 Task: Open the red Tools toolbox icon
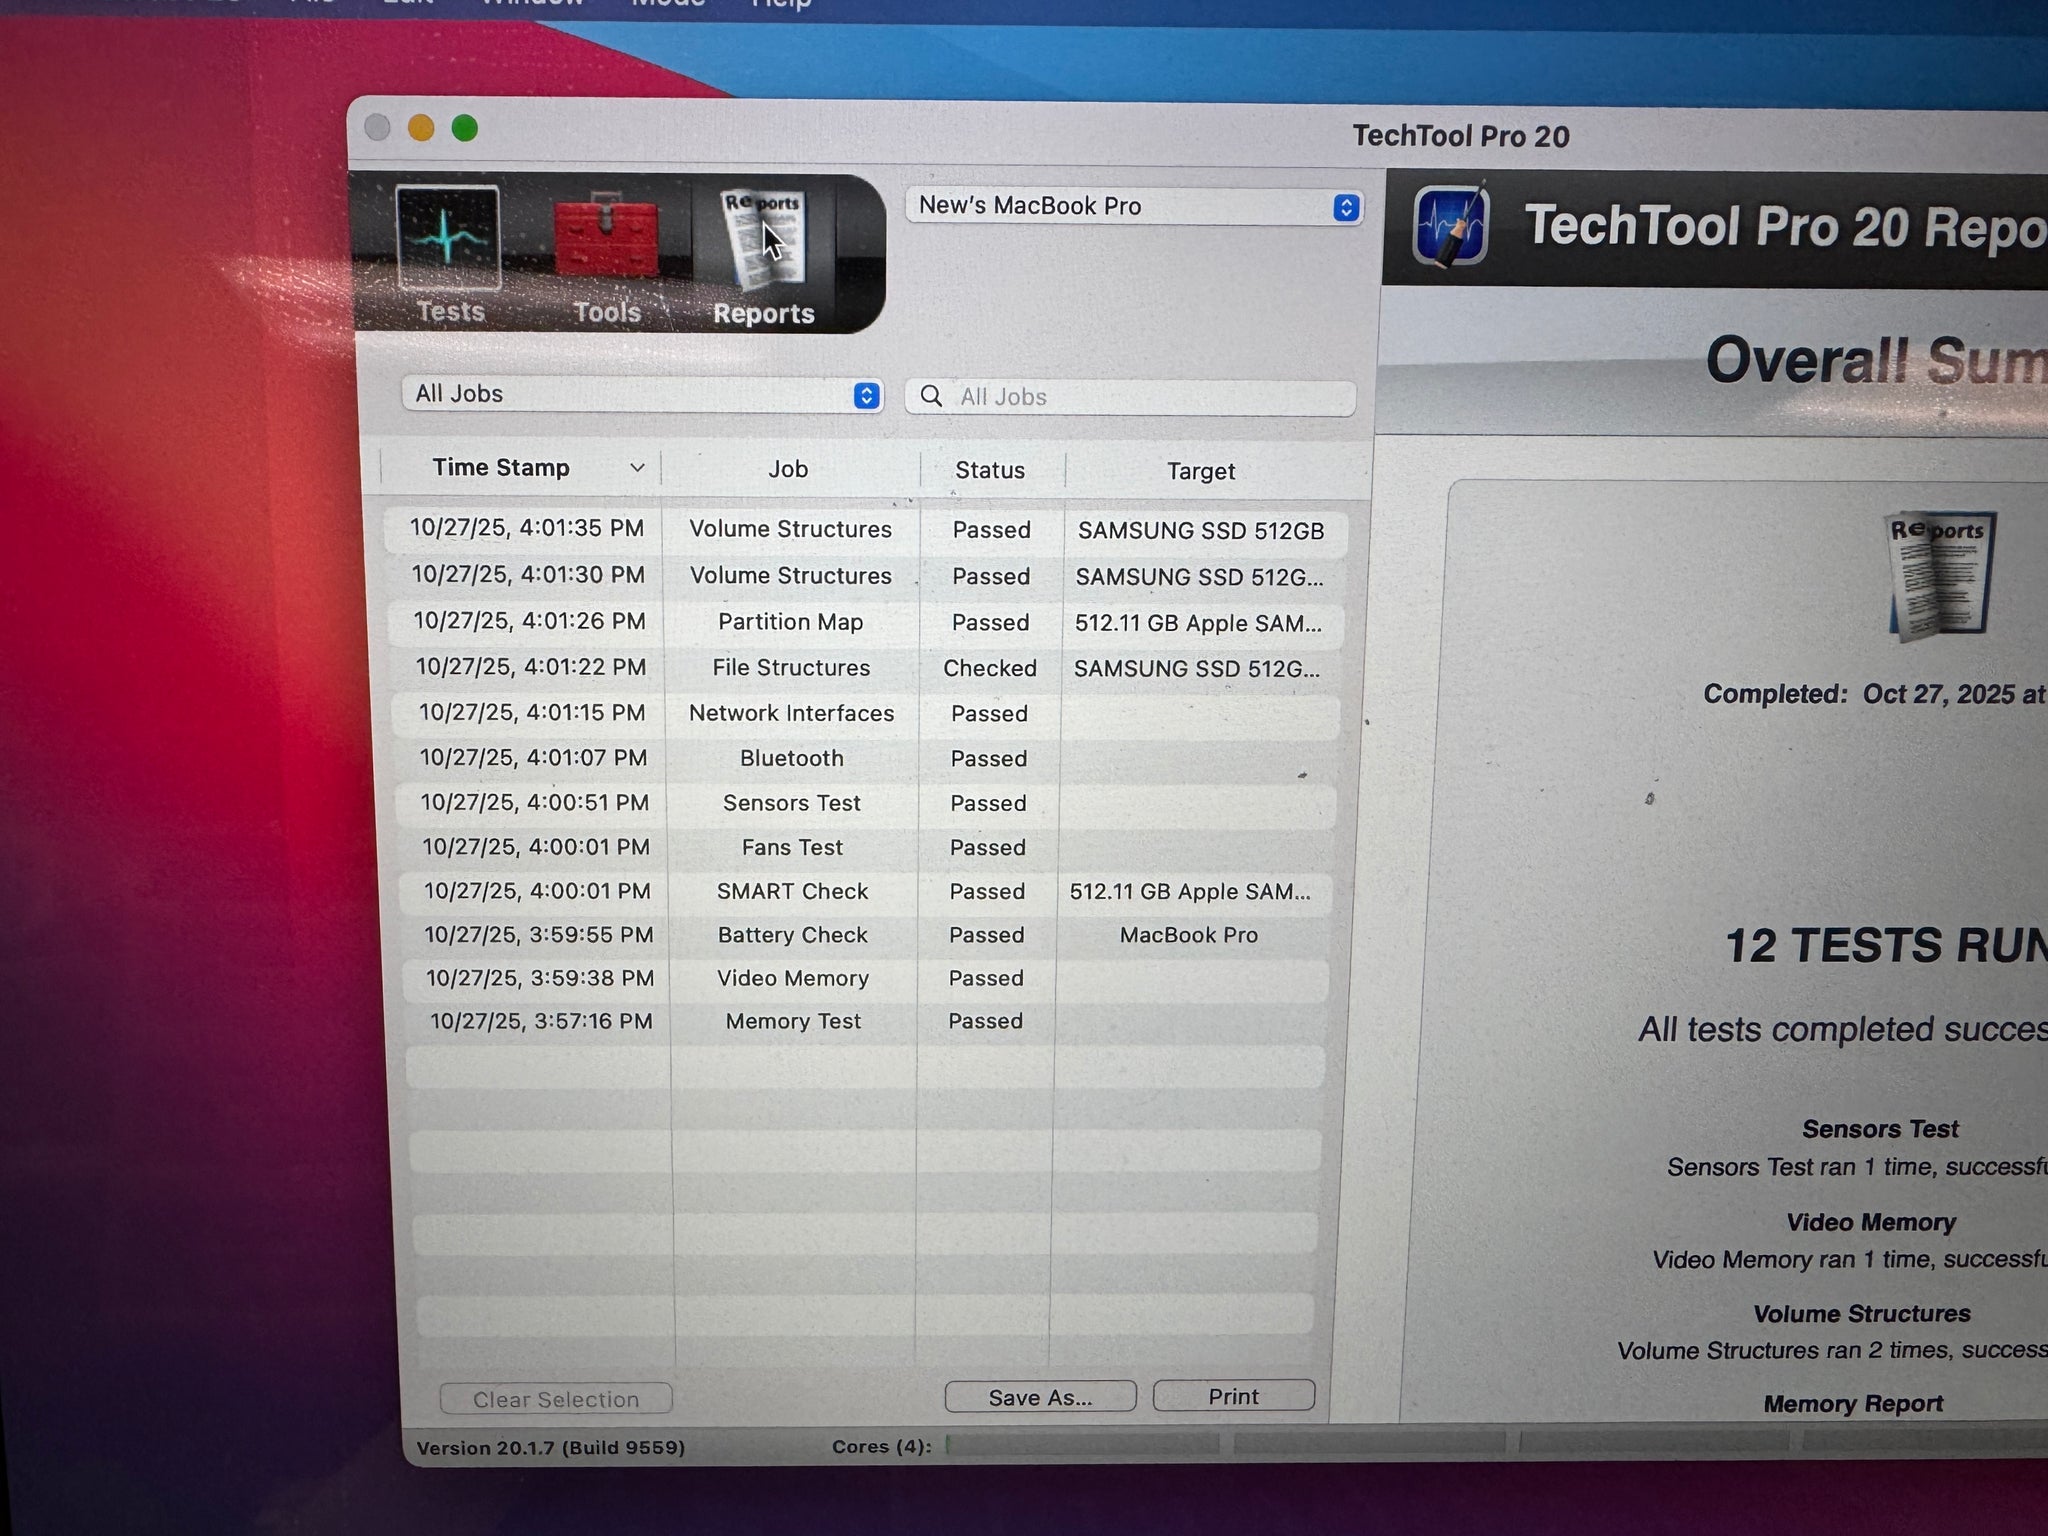pos(606,238)
